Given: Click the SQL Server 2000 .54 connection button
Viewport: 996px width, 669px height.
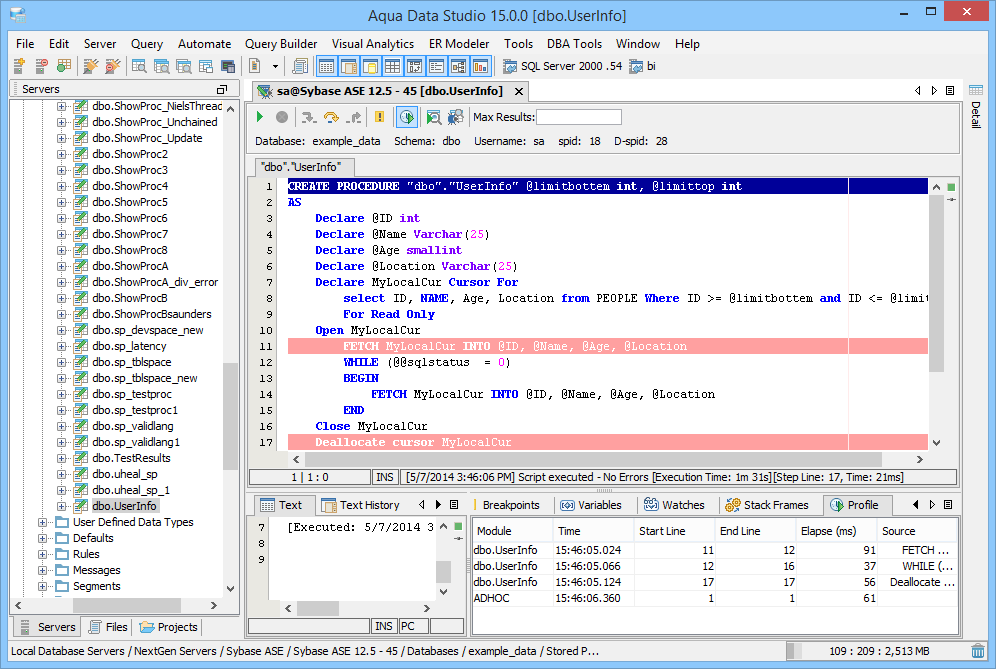Looking at the screenshot, I should [x=562, y=66].
